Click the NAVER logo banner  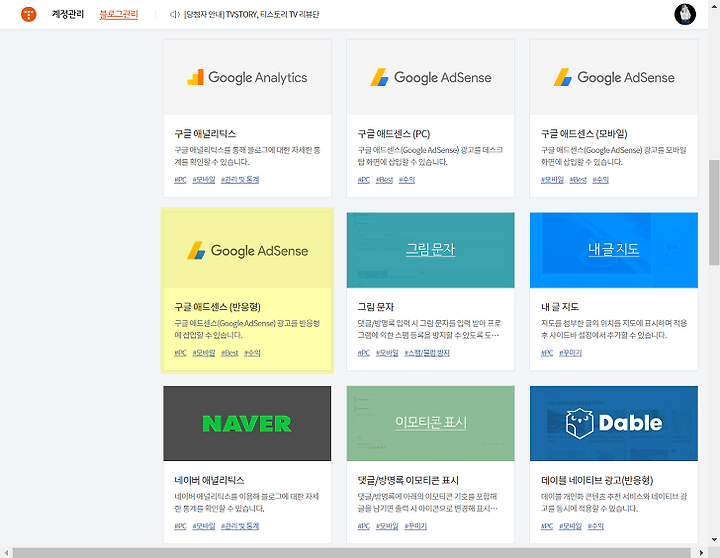pos(247,423)
